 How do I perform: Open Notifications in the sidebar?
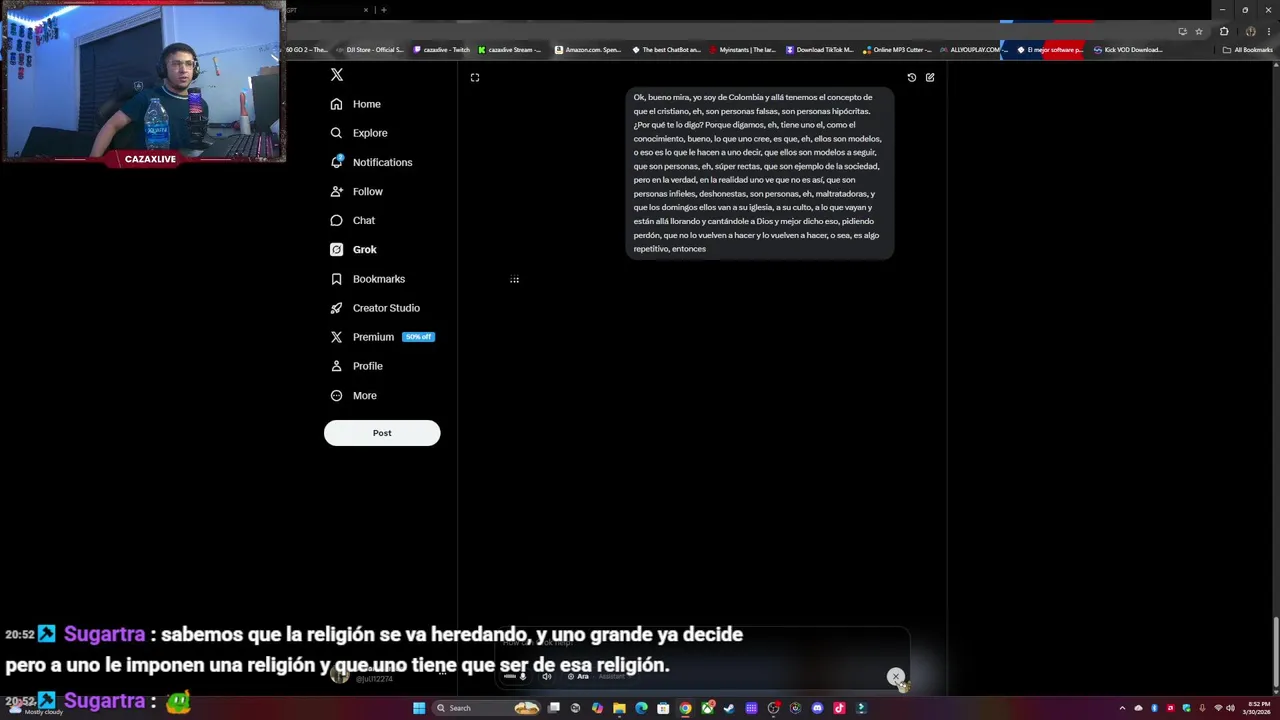[x=371, y=162]
